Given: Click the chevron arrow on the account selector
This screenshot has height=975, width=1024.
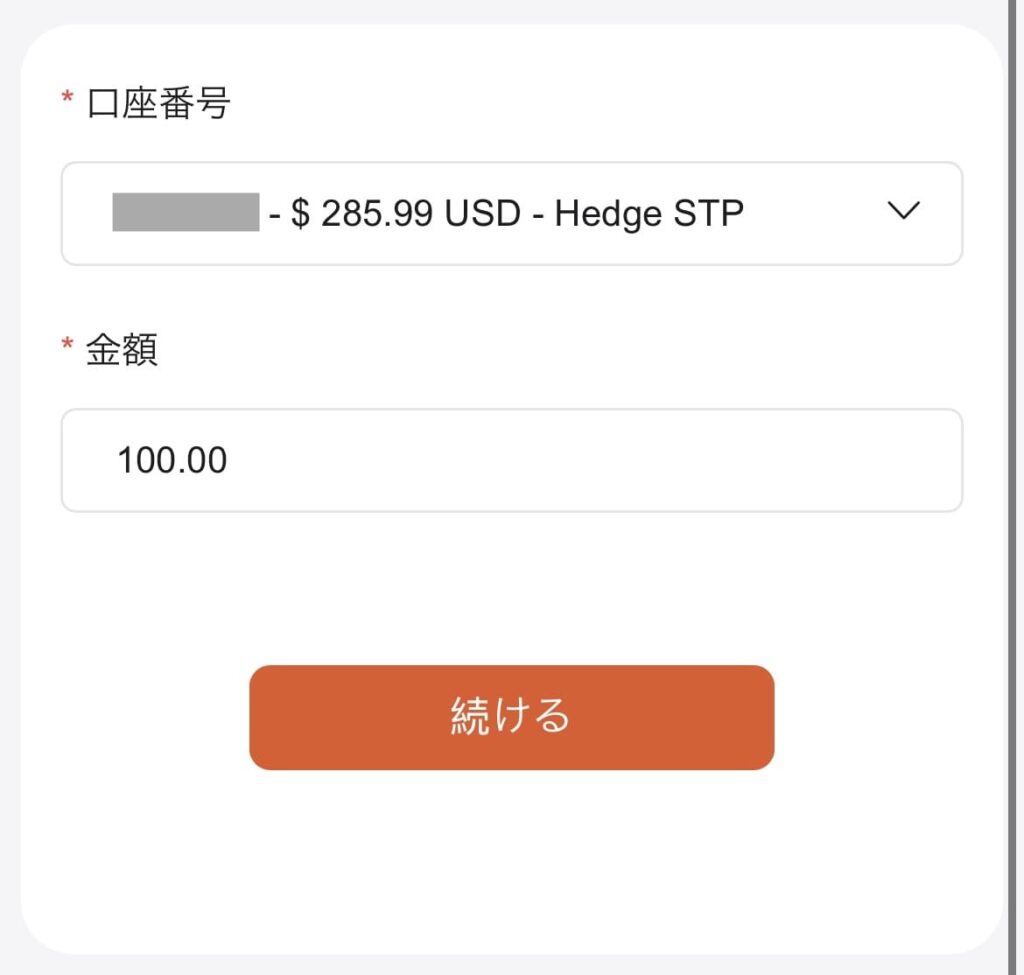Looking at the screenshot, I should pyautogui.click(x=905, y=212).
